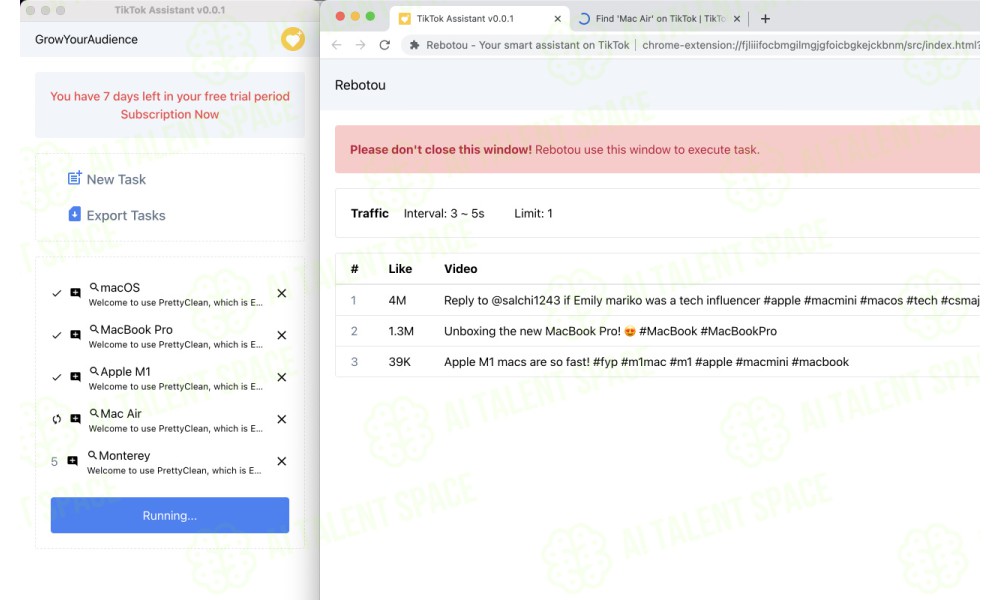Screen dimensions: 1000x600
Task: Create a New Task
Action: 116,179
